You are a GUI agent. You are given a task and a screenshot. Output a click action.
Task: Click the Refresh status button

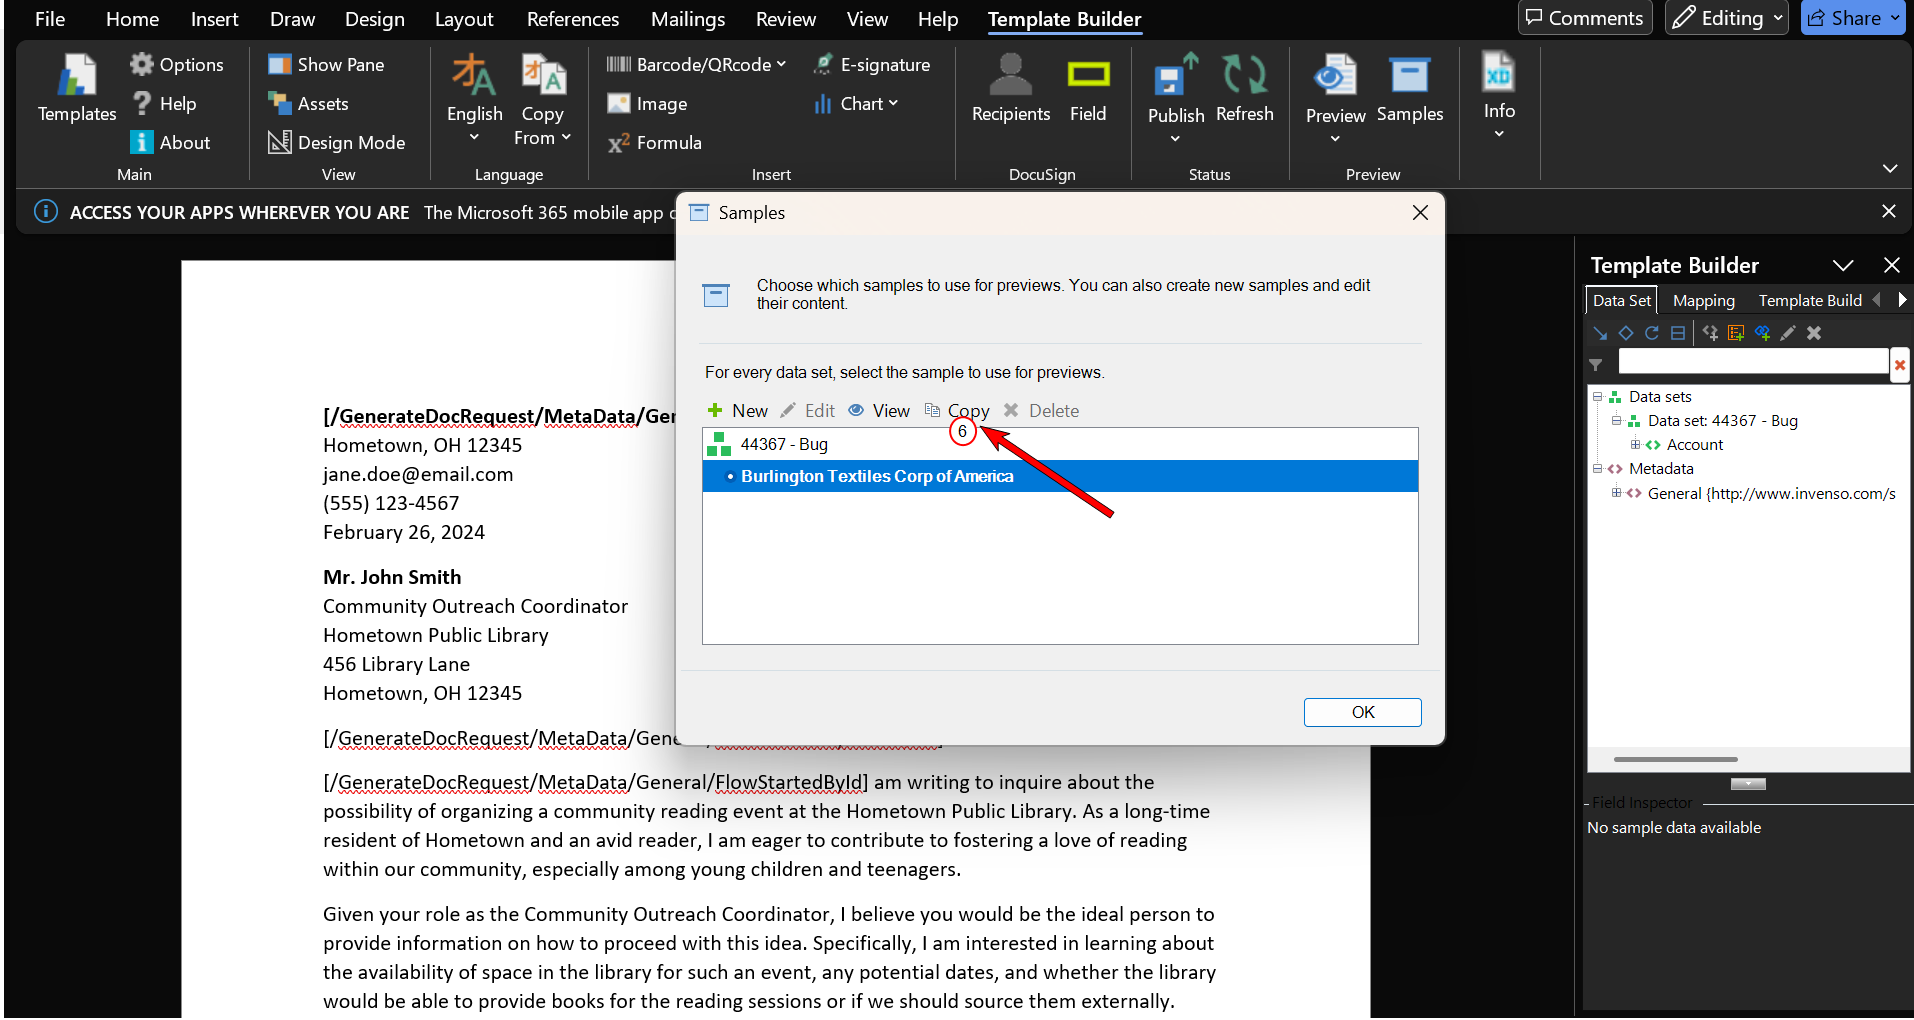tap(1245, 88)
